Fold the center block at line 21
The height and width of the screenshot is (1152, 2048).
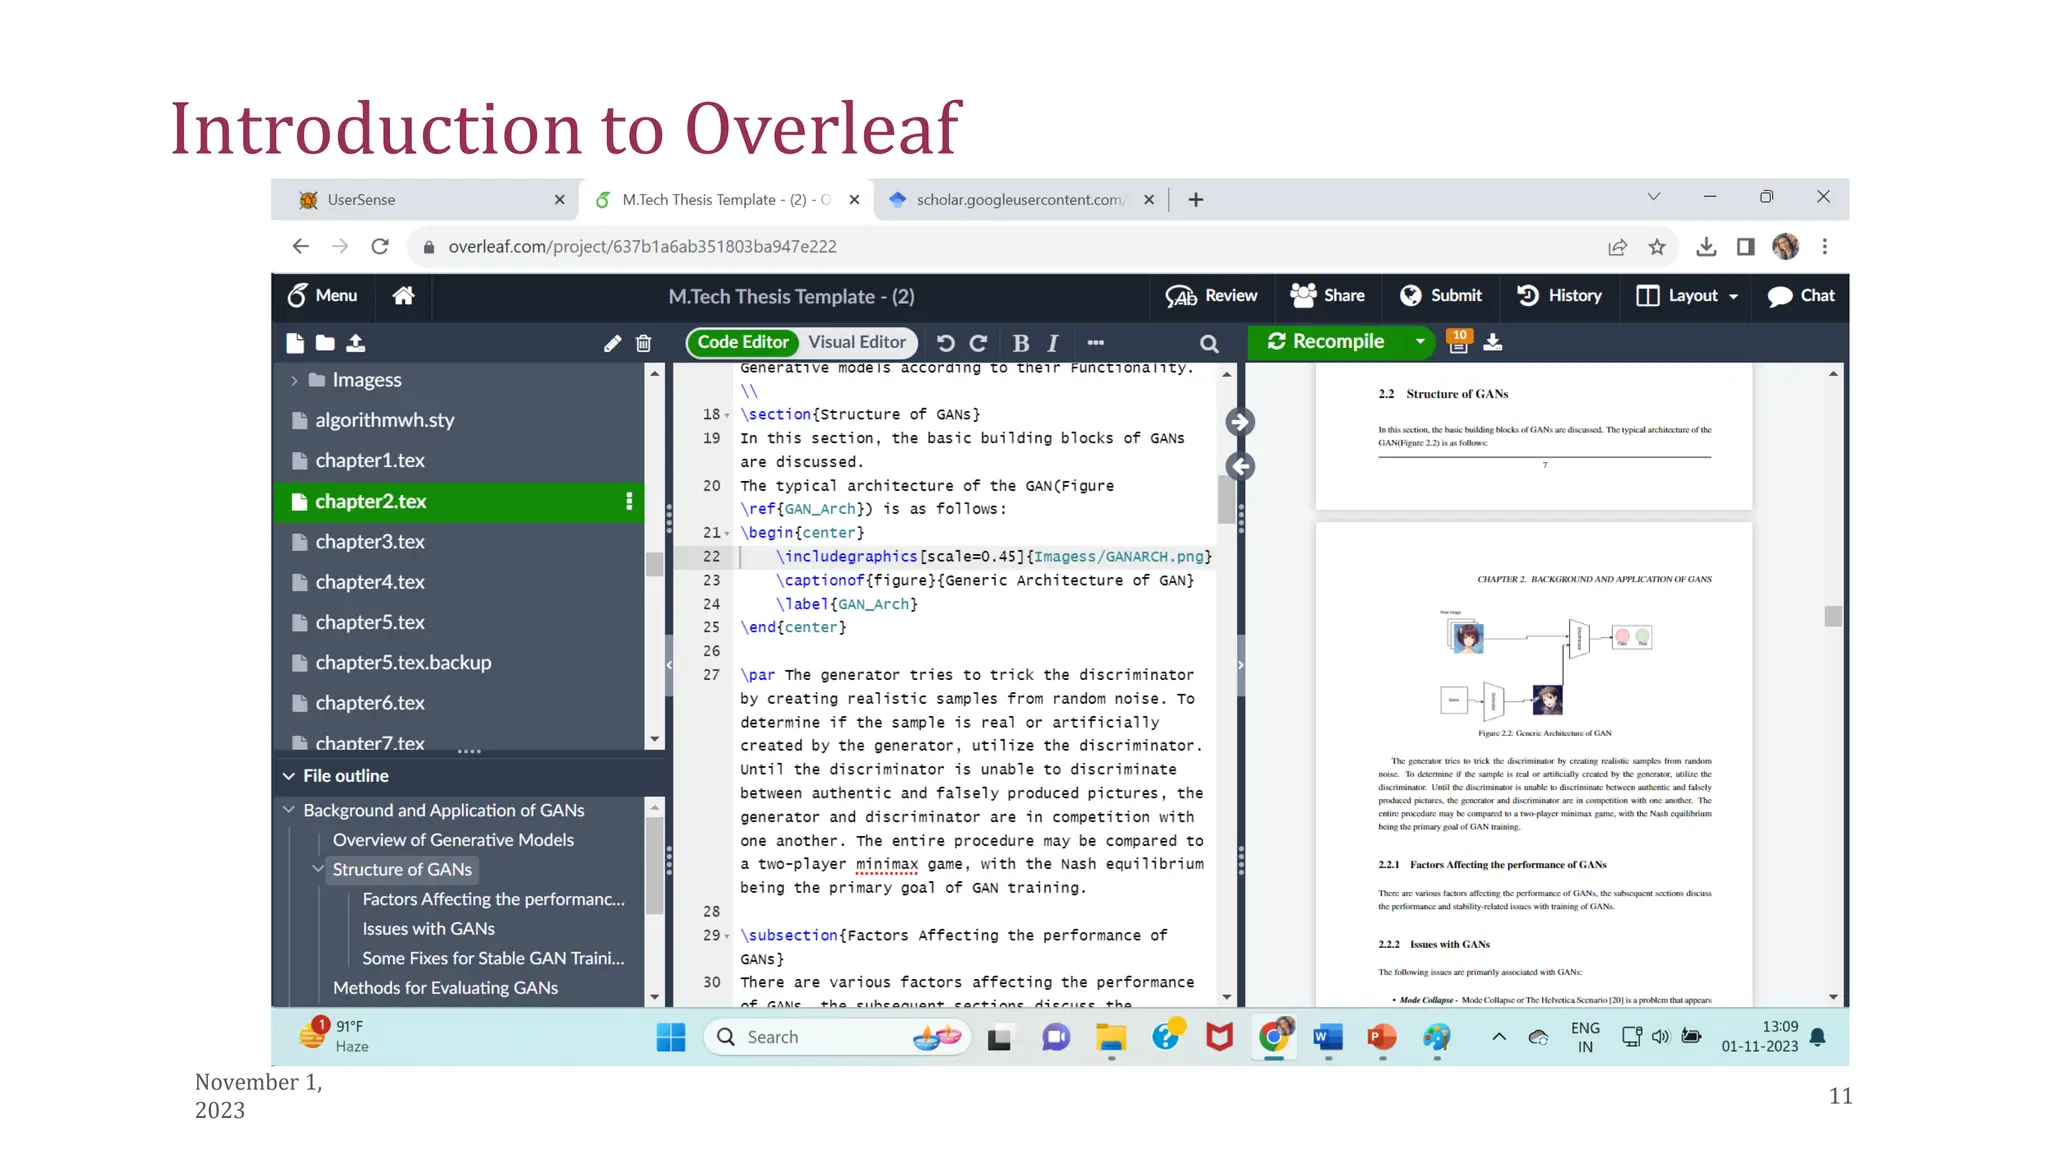(x=728, y=534)
